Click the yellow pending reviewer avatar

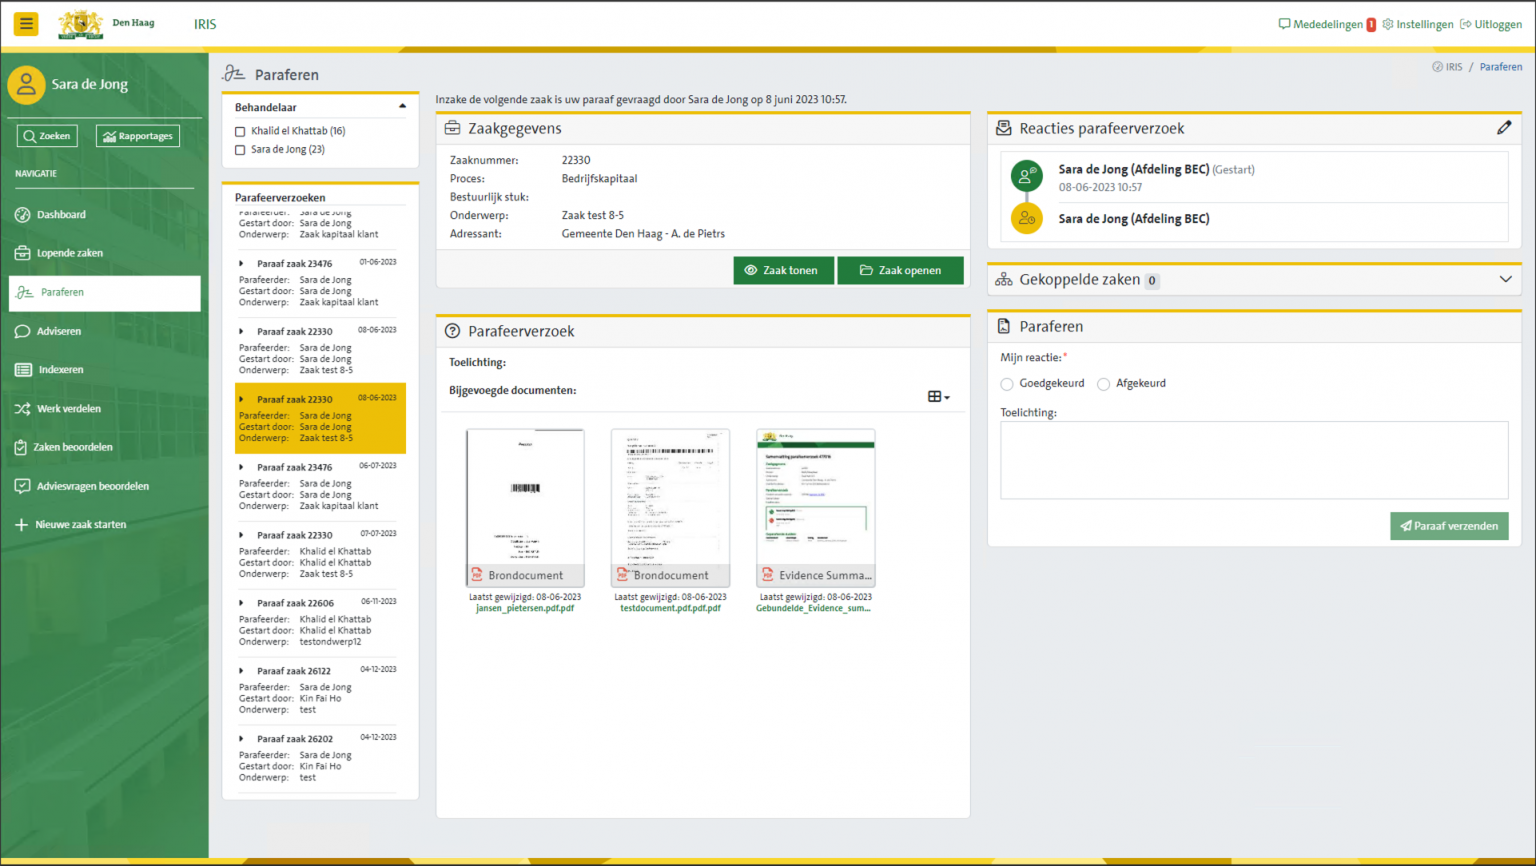point(1027,218)
